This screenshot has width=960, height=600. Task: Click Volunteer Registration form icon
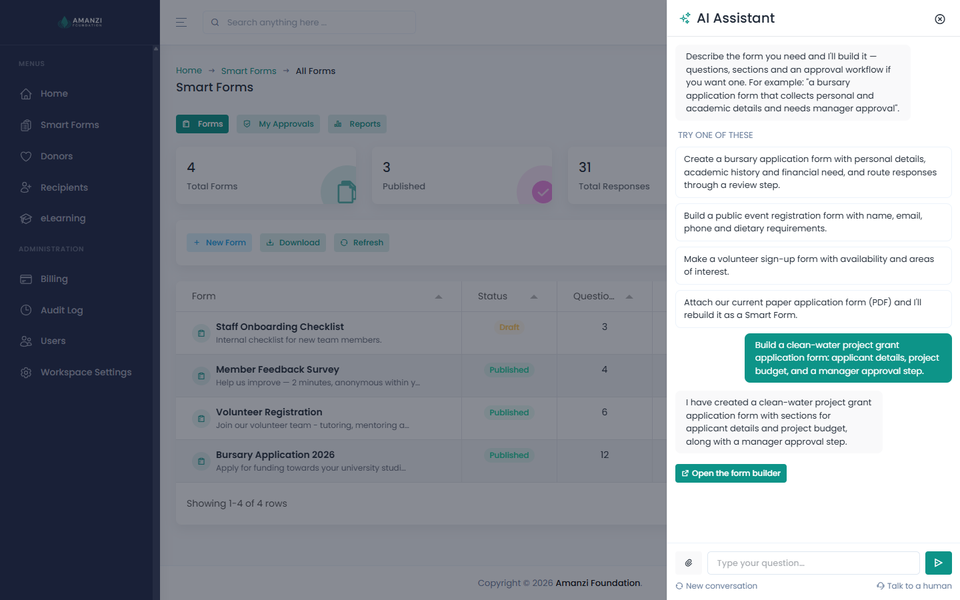pos(201,419)
